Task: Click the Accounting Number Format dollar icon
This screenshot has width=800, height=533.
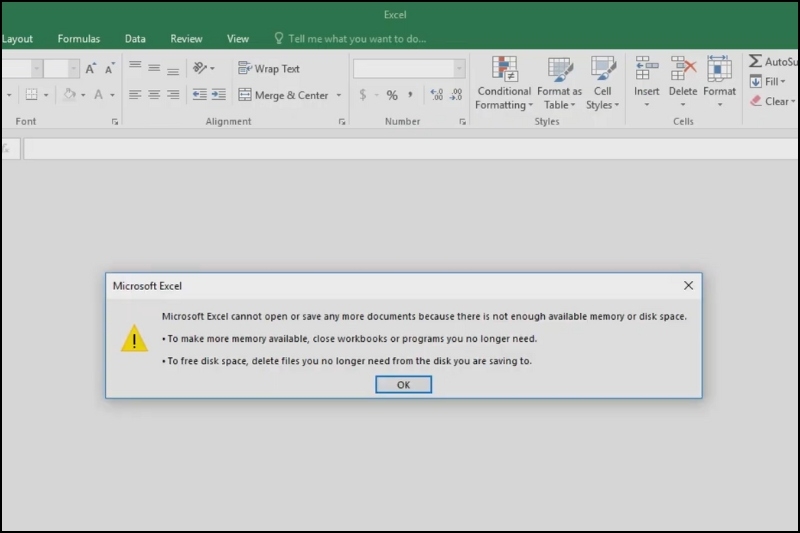Action: 363,95
